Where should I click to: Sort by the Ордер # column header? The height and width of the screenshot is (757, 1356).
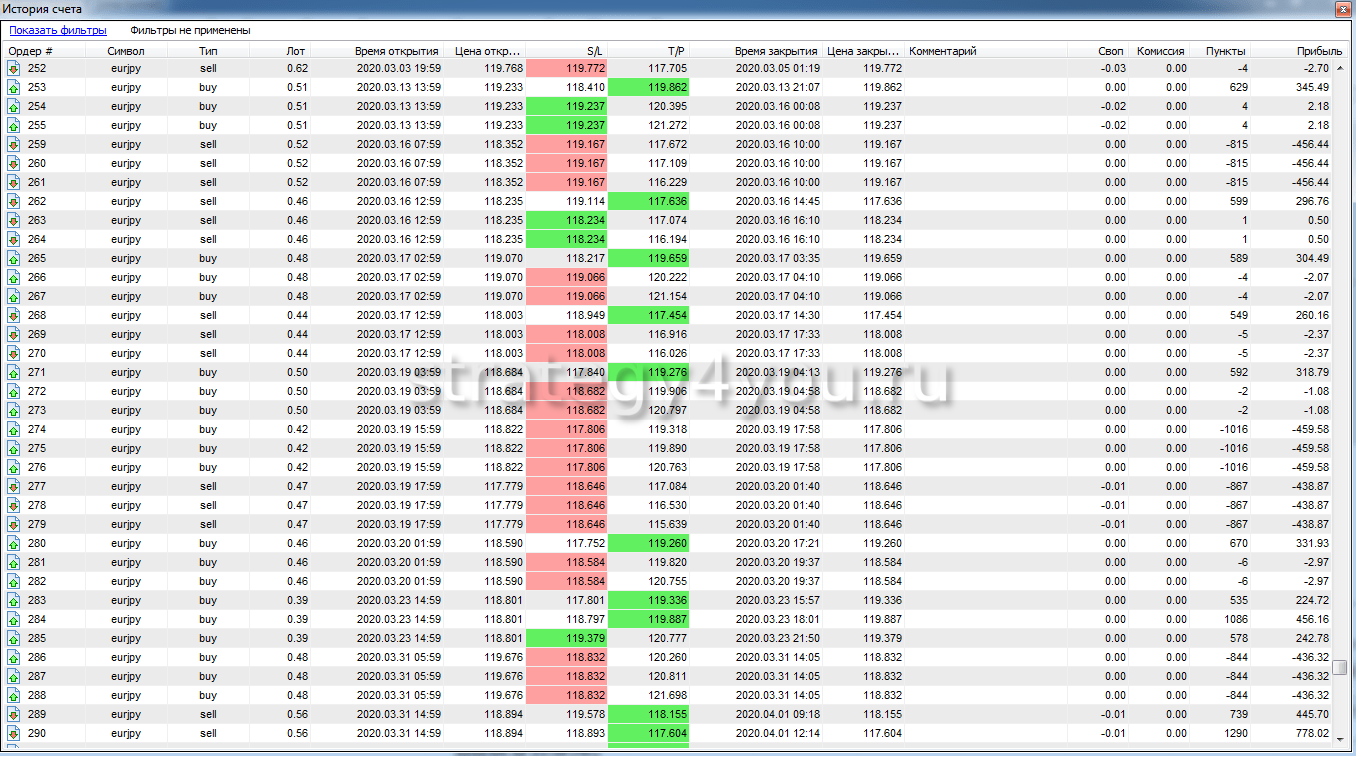[x=32, y=50]
